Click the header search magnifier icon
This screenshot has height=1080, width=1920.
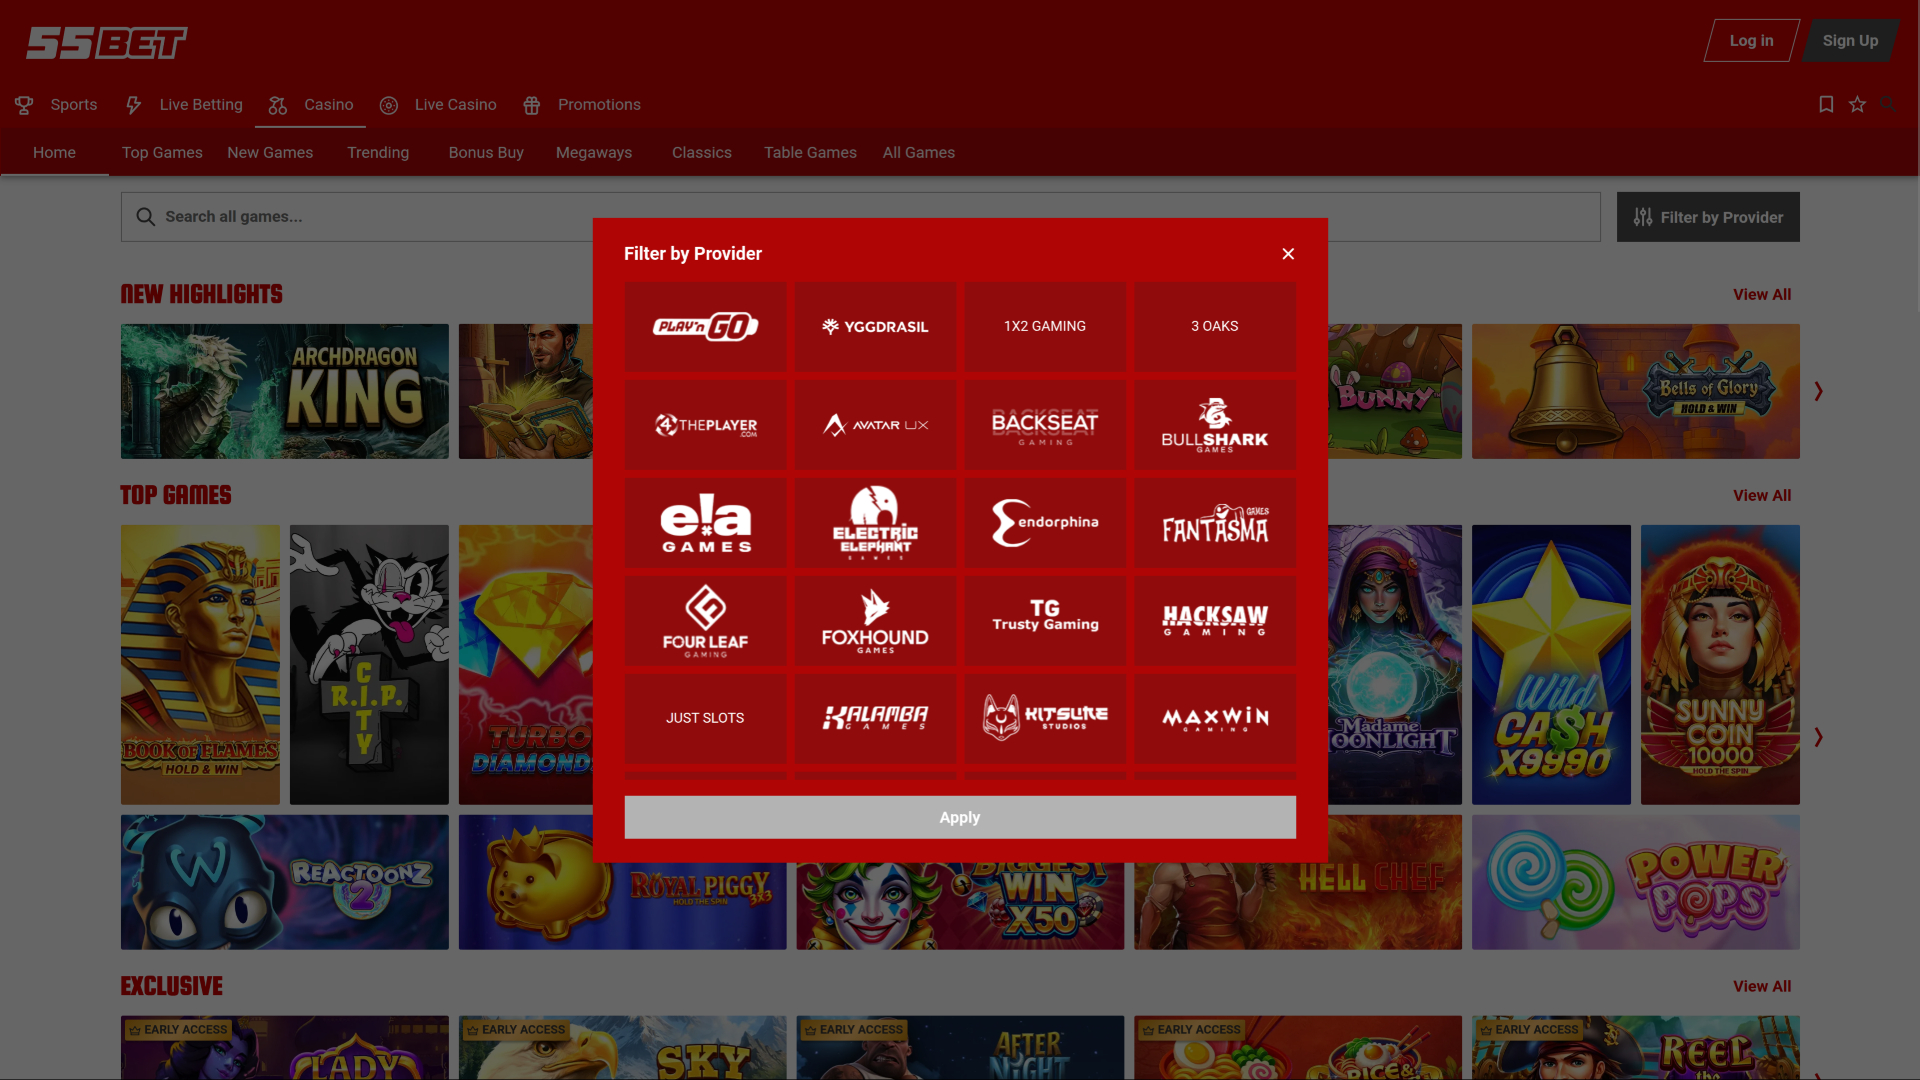[x=1887, y=104]
